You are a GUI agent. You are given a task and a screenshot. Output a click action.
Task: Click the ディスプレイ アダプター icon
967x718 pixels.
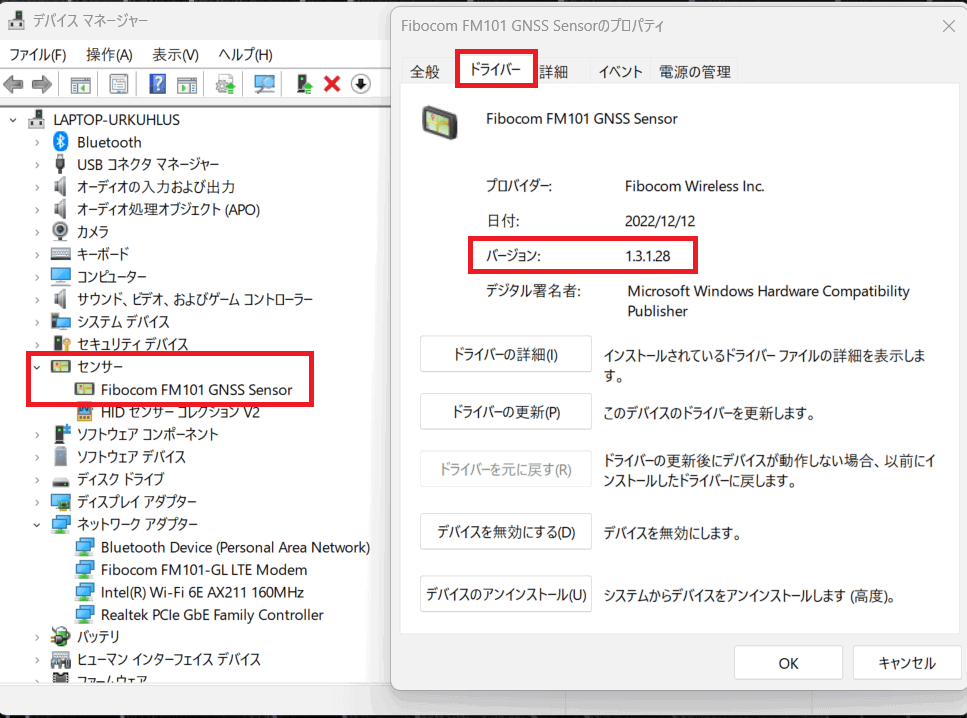[60, 502]
